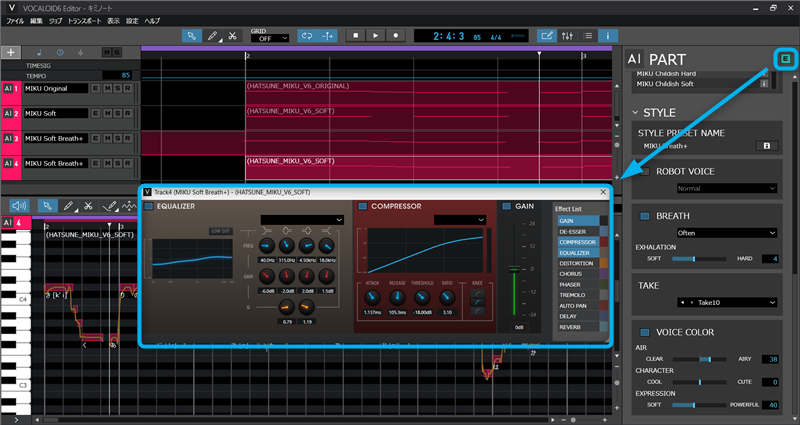The width and height of the screenshot is (800, 425).
Task: Start playback with the play button
Action: 376,36
